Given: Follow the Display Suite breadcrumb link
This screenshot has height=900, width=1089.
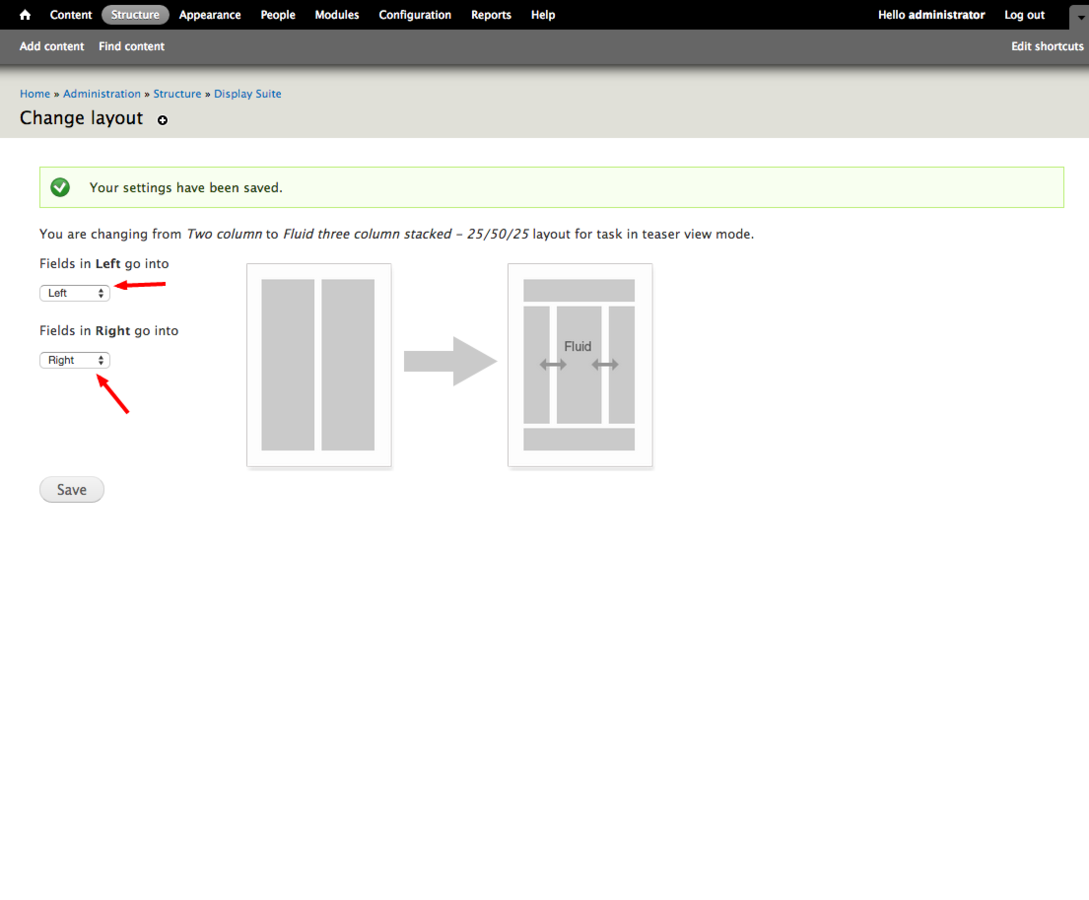Looking at the screenshot, I should 247,94.
